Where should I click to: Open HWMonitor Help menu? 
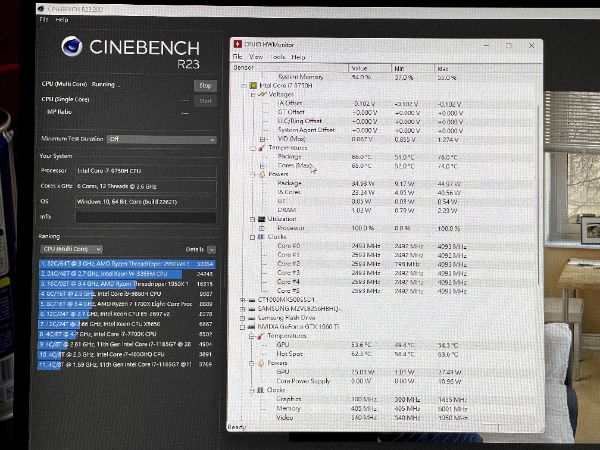298,57
